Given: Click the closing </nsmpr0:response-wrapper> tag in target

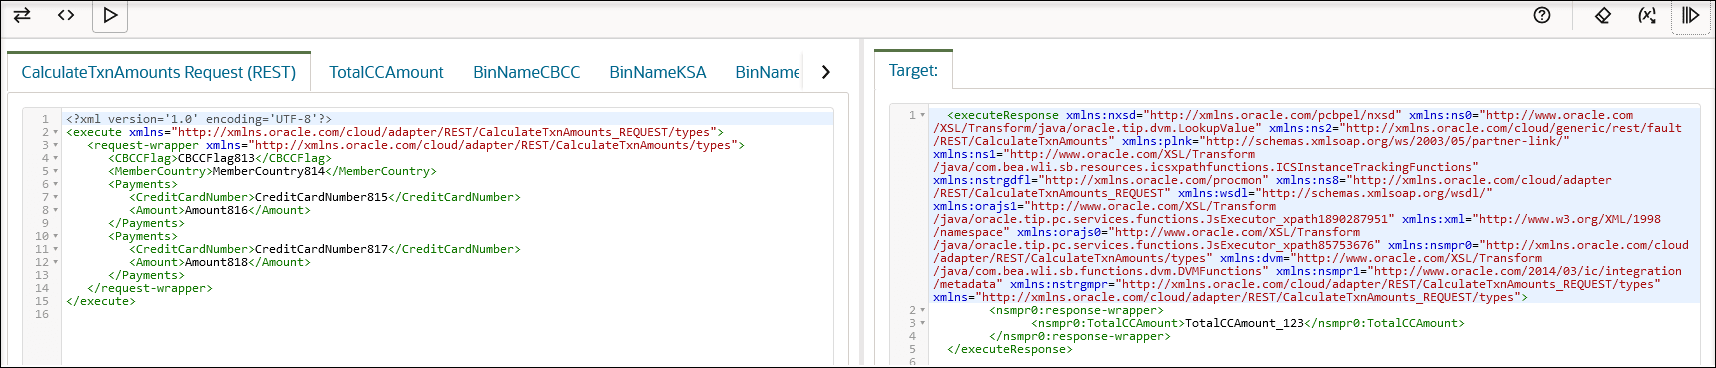Looking at the screenshot, I should coord(1079,336).
